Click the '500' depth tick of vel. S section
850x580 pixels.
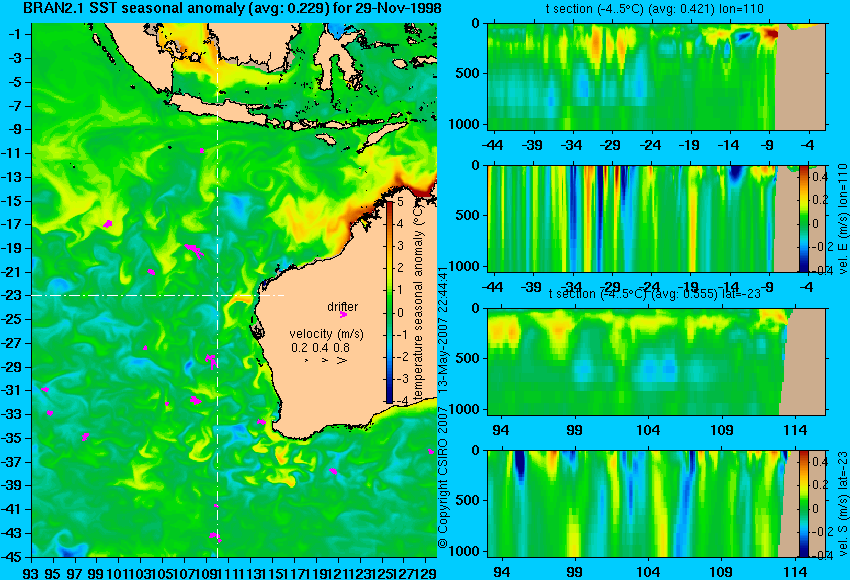click(x=468, y=500)
